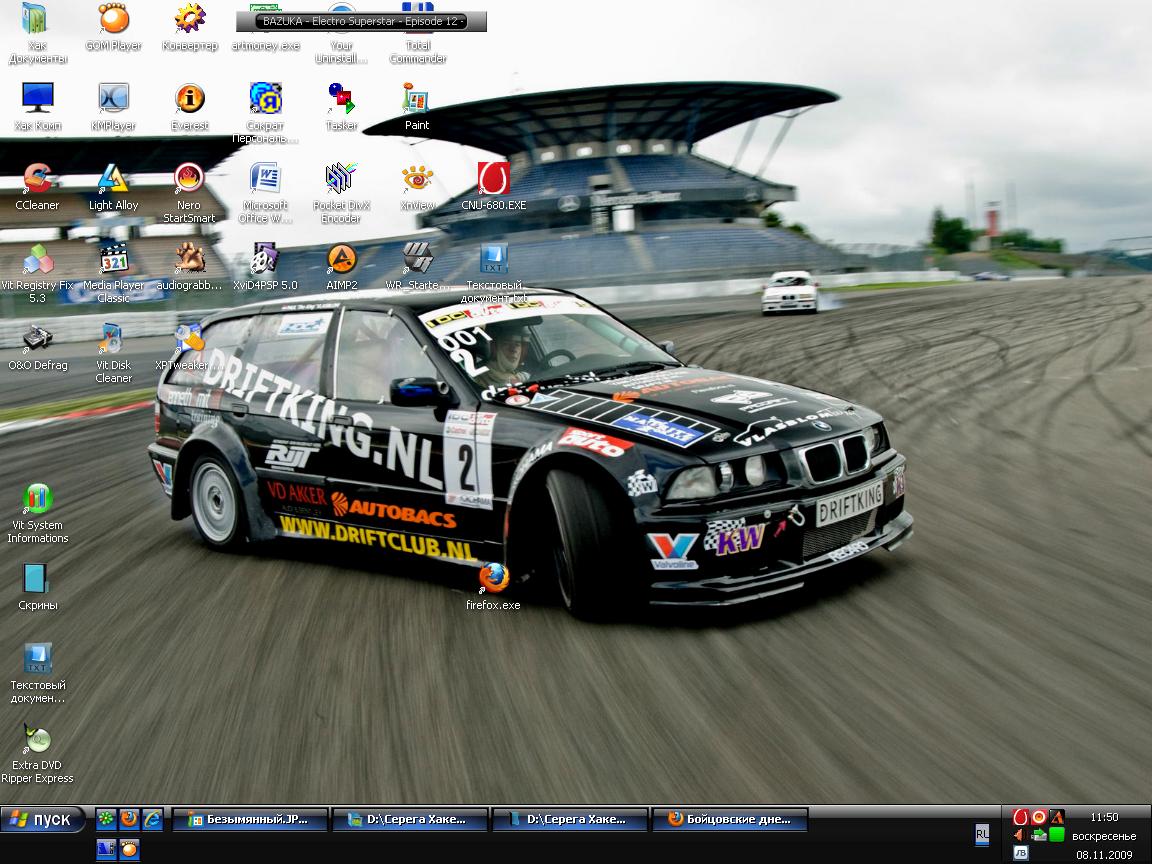1152x864 pixels.
Task: Click the пуск Start button
Action: point(43,819)
